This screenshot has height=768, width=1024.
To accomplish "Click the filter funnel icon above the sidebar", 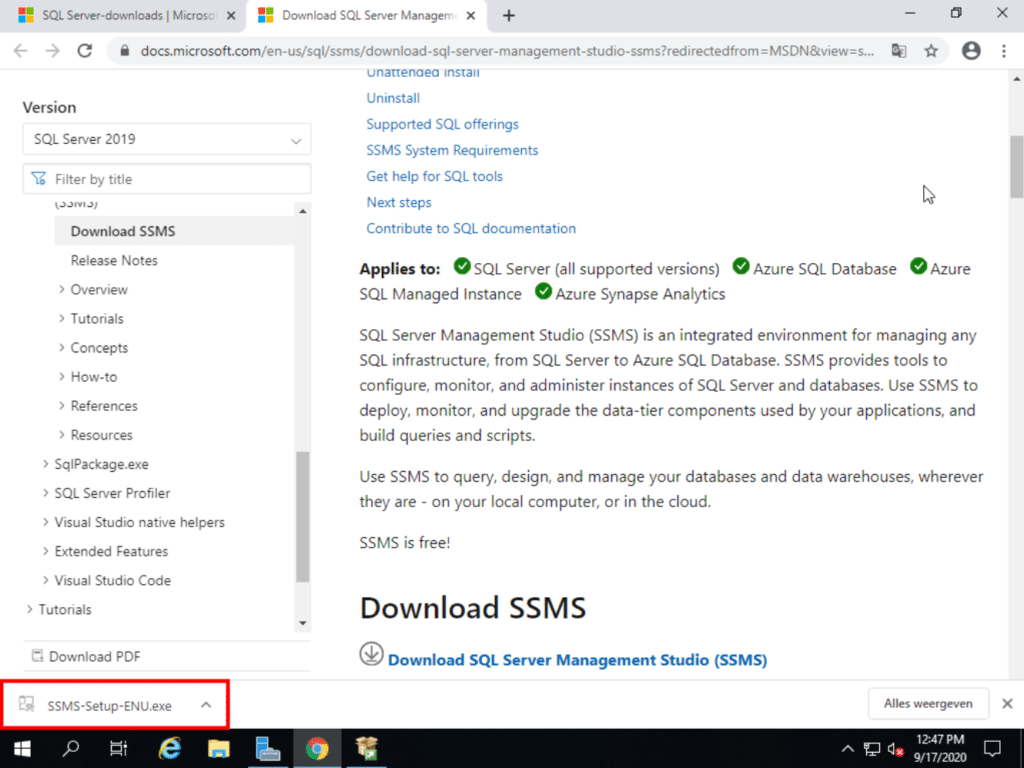I will [x=39, y=177].
